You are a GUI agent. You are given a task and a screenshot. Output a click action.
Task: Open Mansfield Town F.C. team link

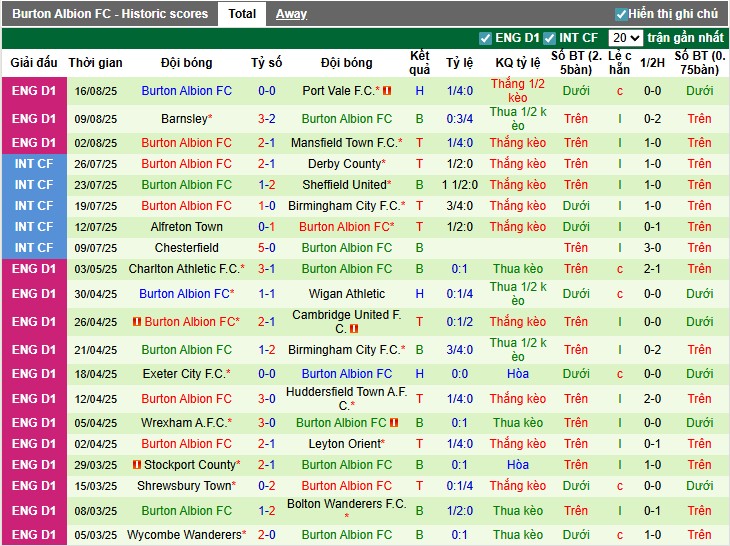tap(346, 143)
